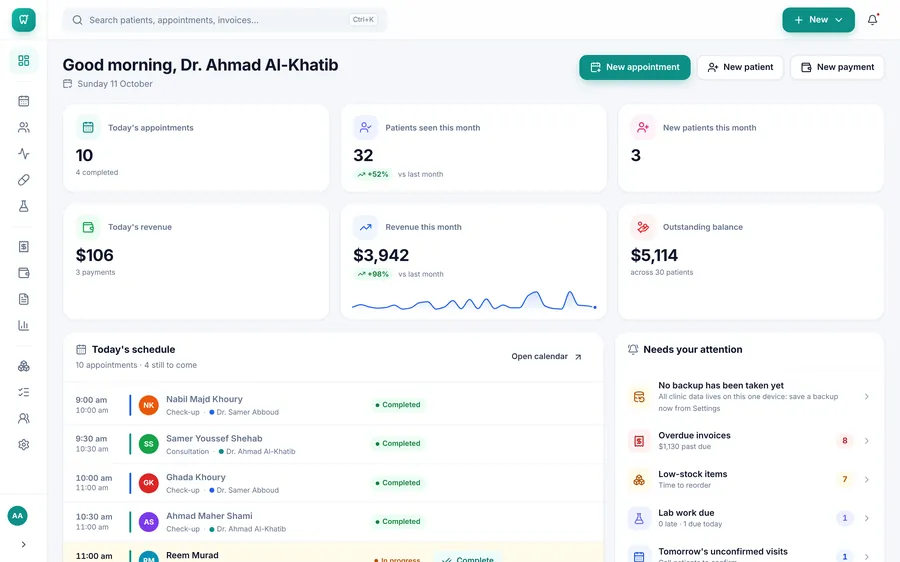Screen dimensions: 900x562
Task: Open calendar link in Today's schedule
Action: [546, 356]
